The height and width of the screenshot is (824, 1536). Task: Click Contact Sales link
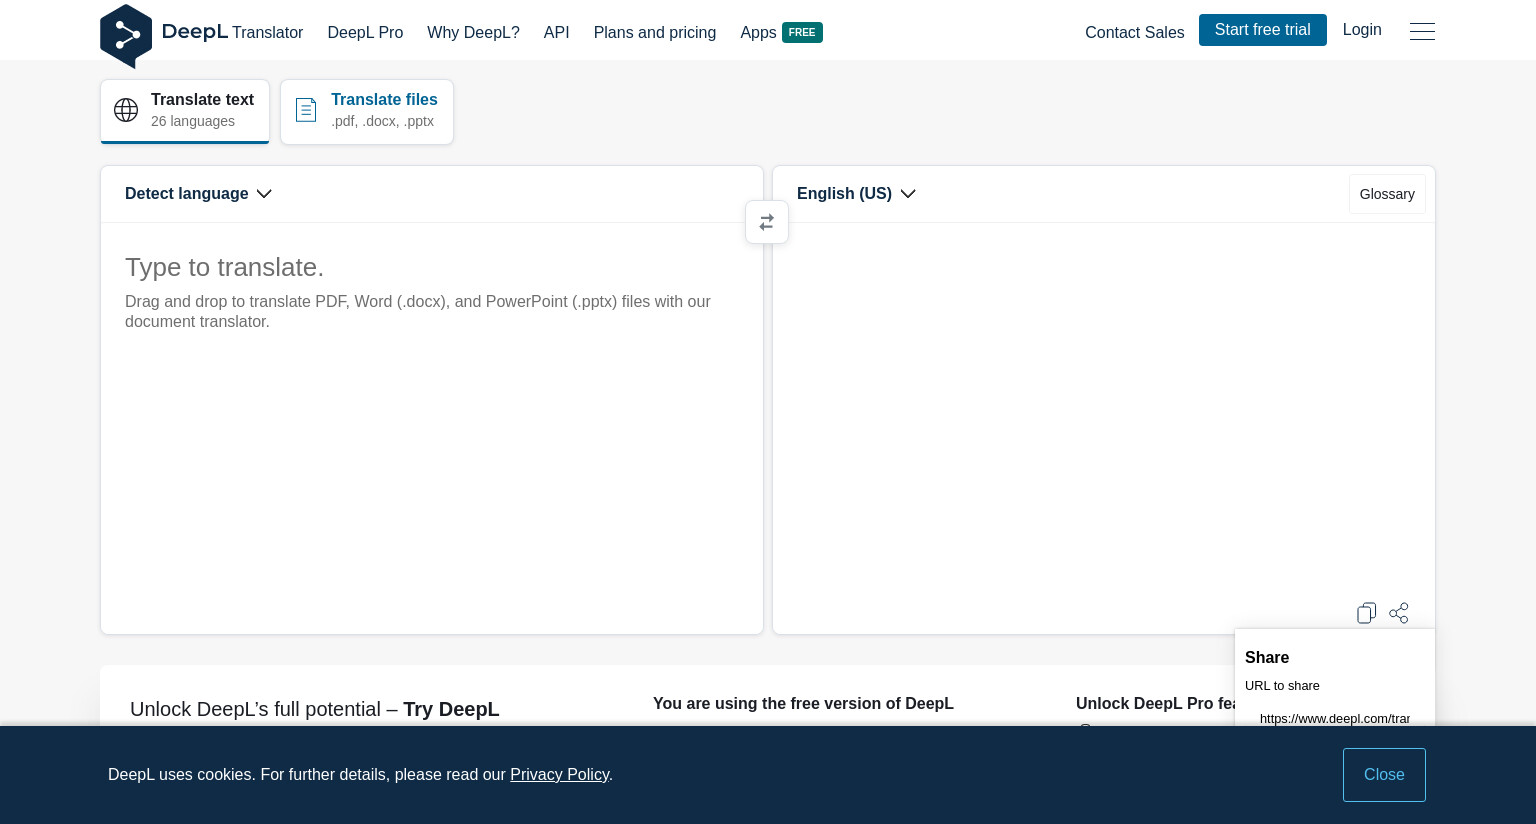[1134, 32]
